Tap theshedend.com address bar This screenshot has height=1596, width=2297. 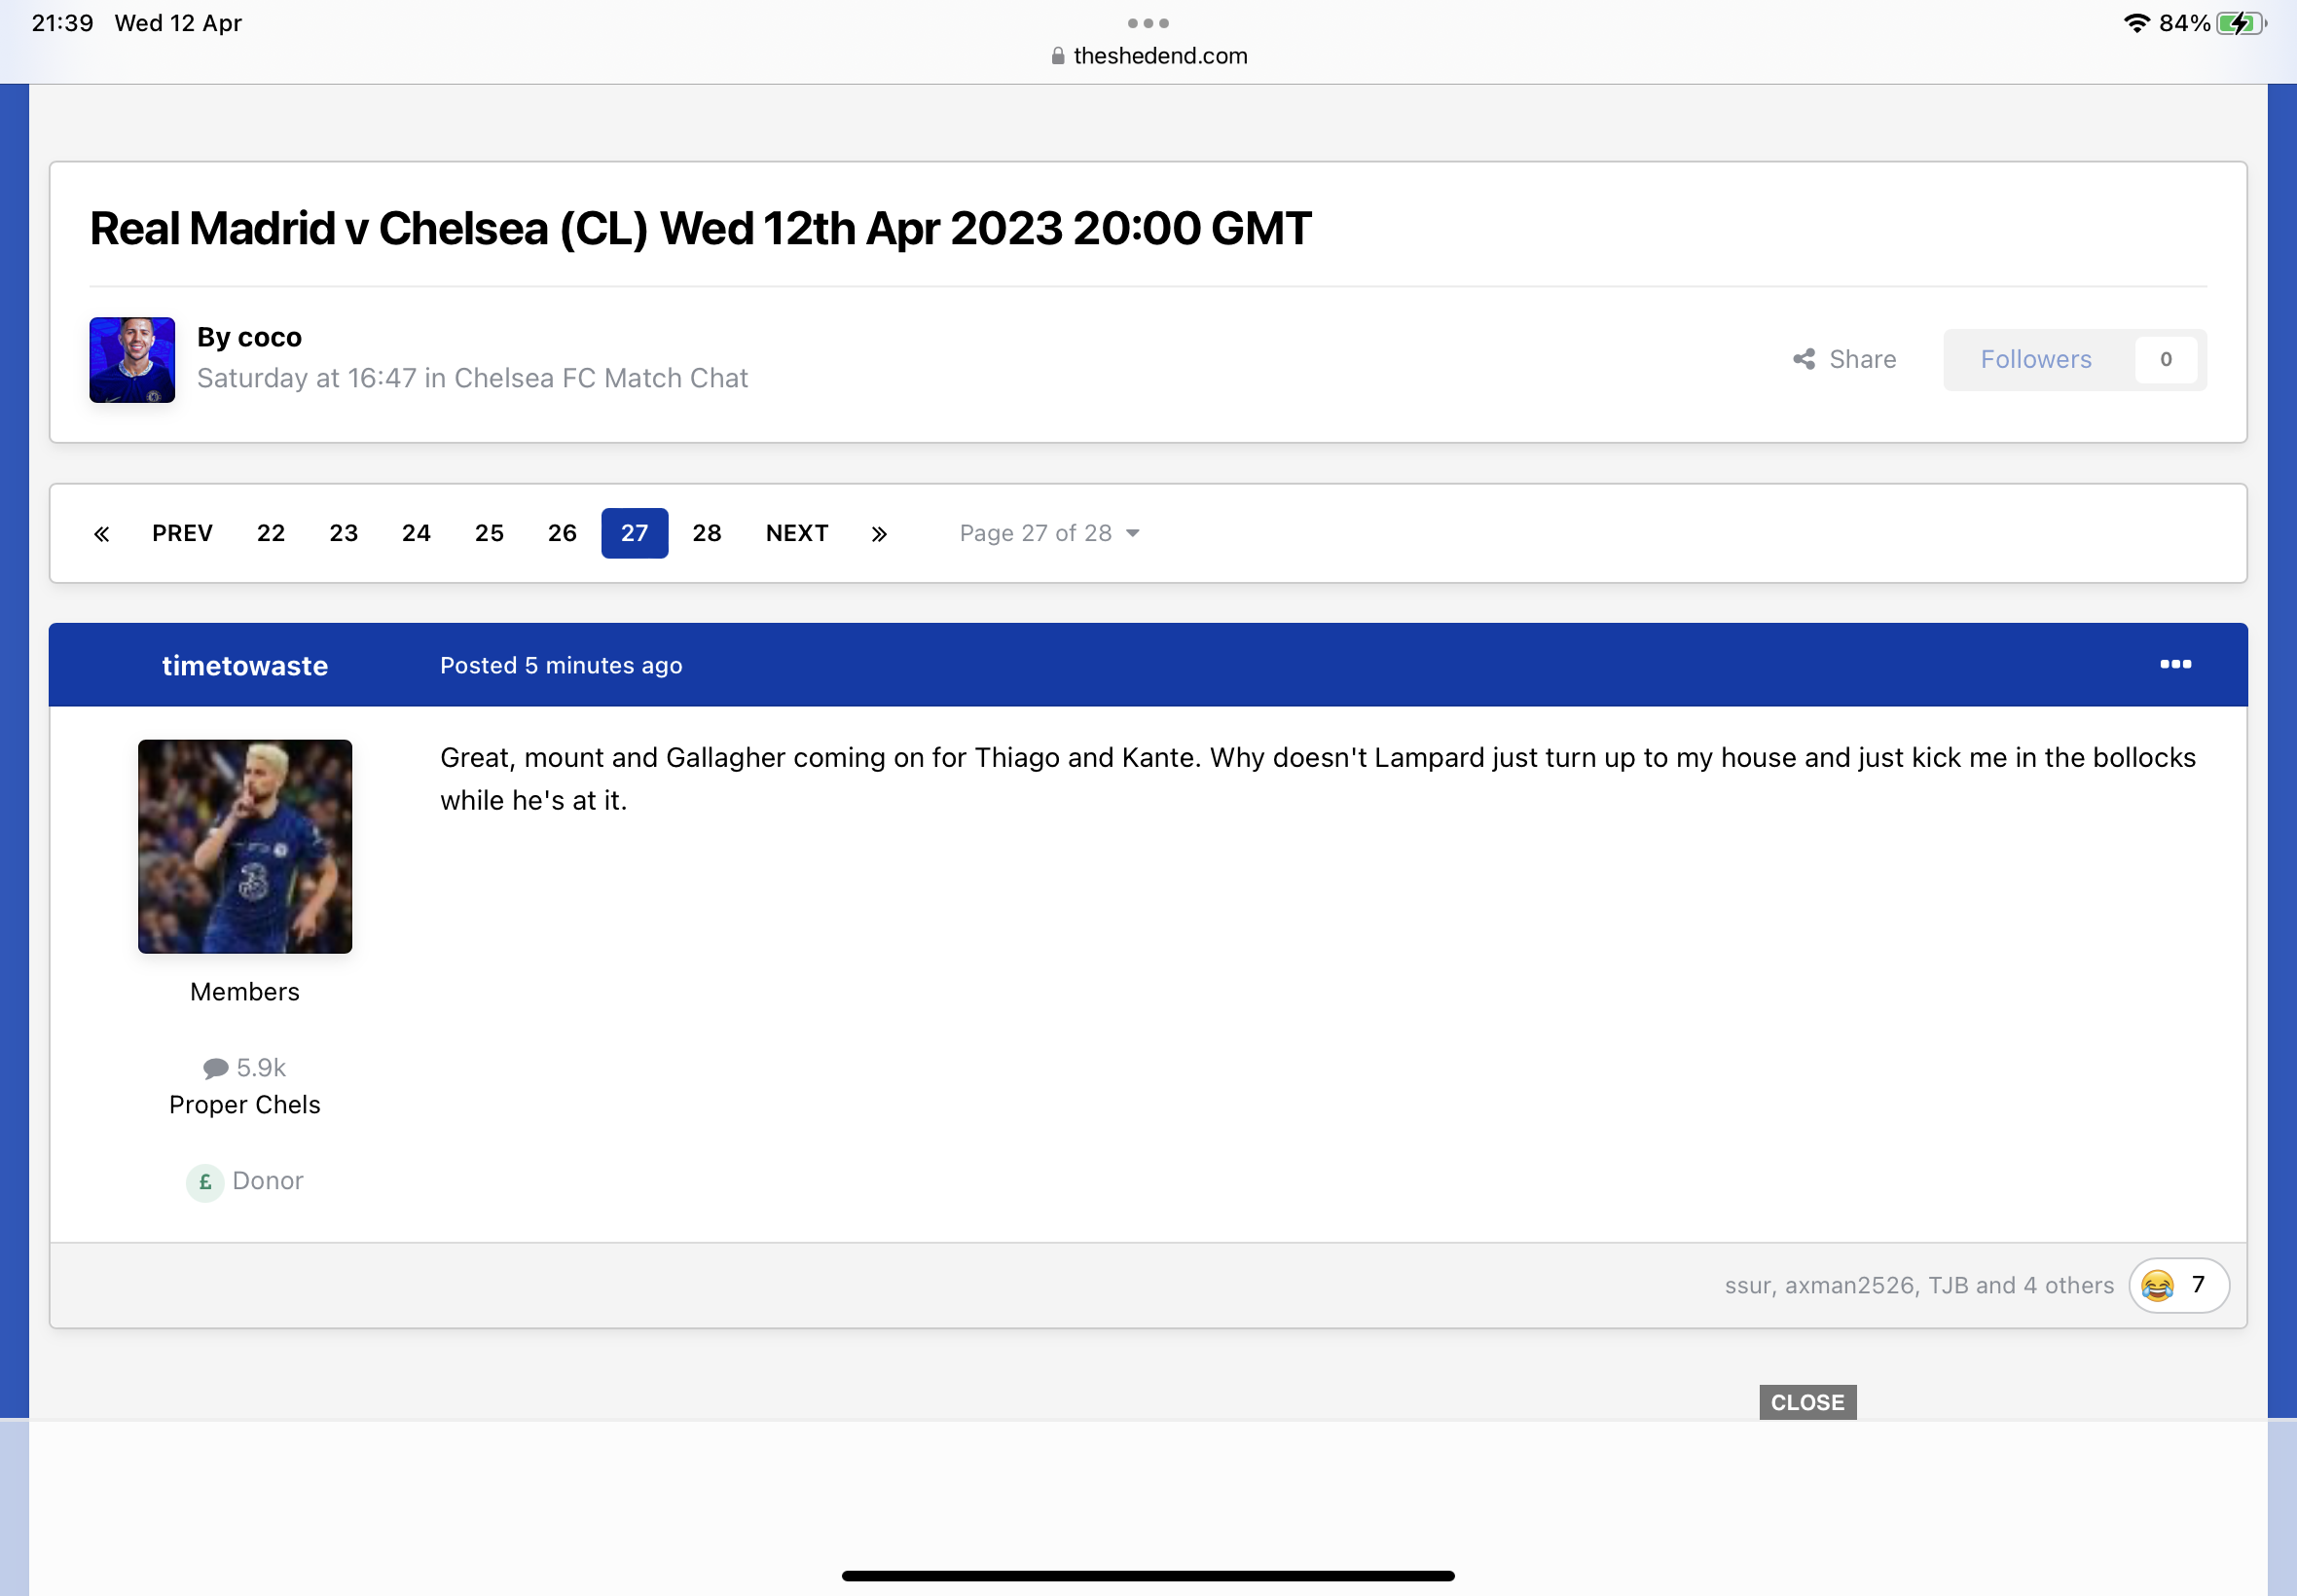pos(1149,56)
